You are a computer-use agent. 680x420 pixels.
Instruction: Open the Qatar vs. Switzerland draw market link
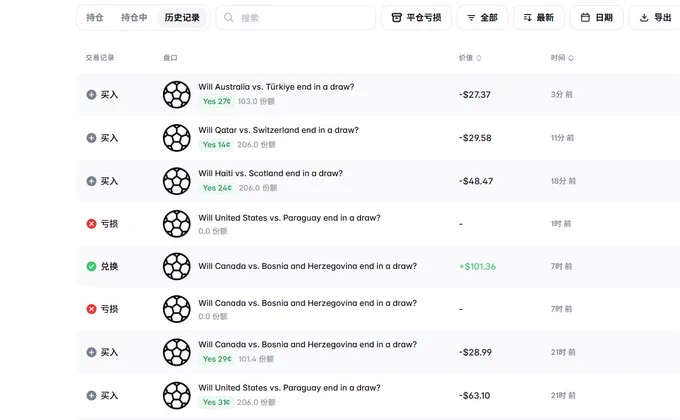coord(278,130)
